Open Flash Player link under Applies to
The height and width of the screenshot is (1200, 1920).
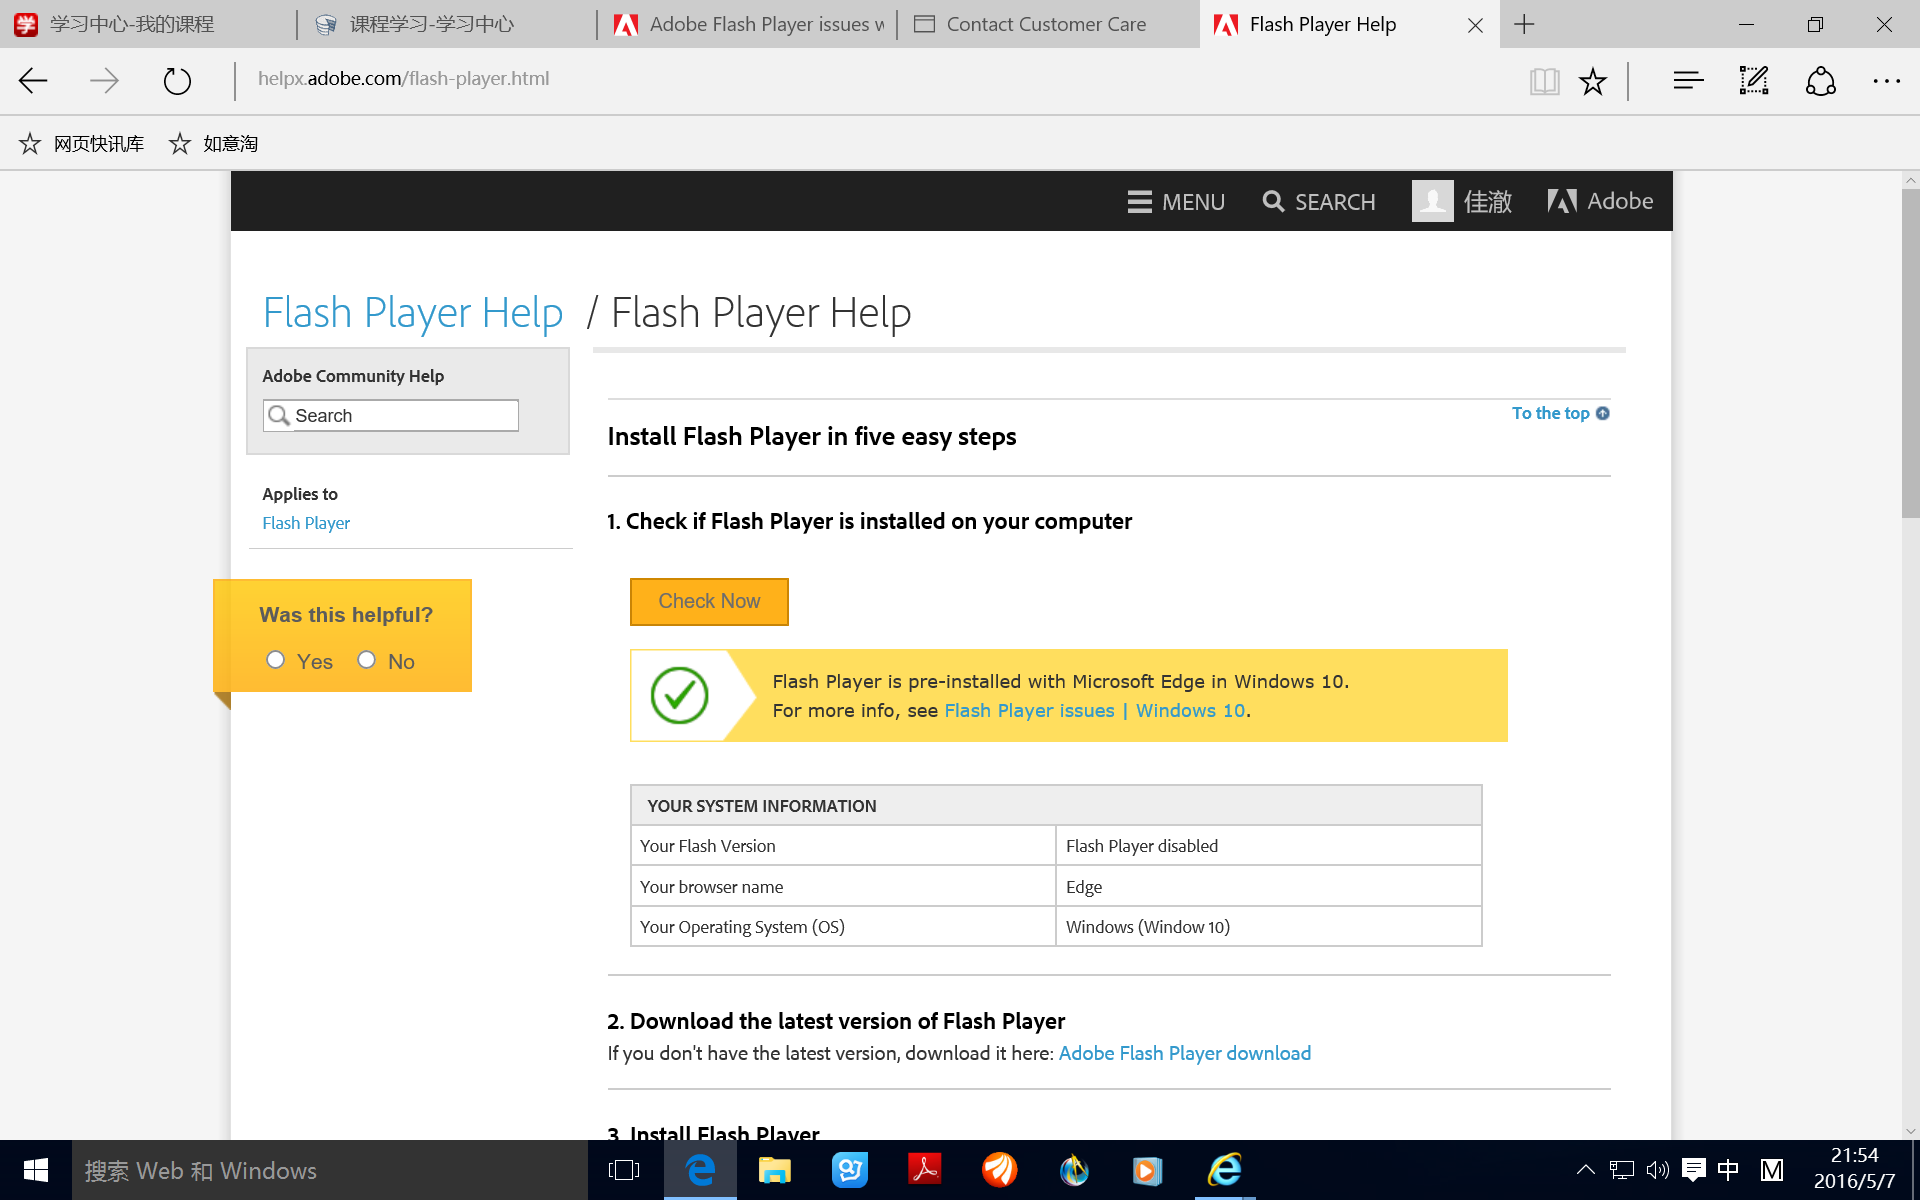point(306,523)
